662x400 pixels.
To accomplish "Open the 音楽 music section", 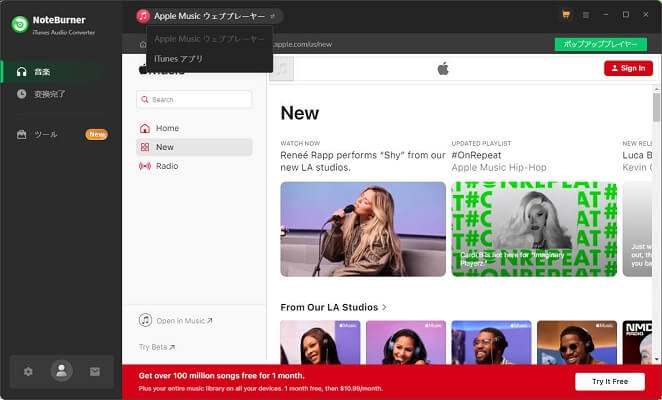I will 61,72.
